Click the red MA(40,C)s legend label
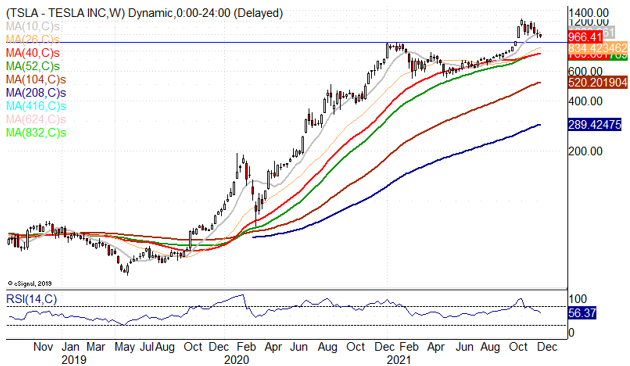Image resolution: width=630 pixels, height=366 pixels. click(33, 53)
